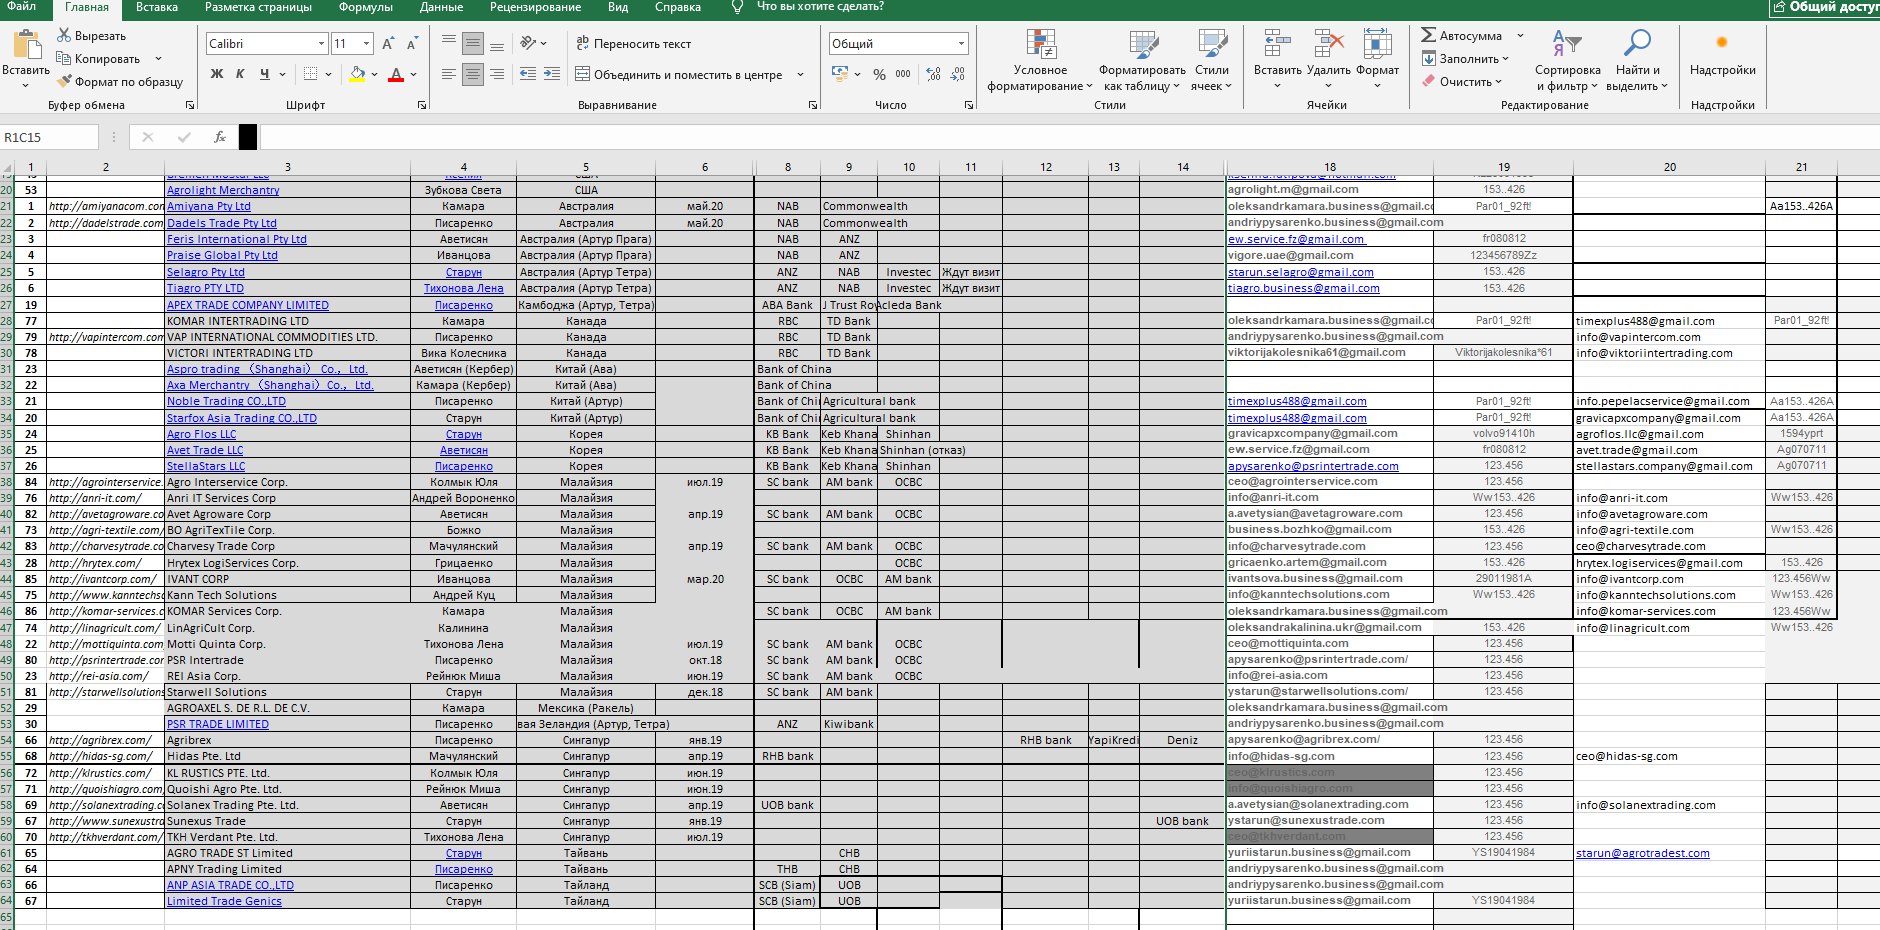Open Fill (Заполнить) dropdown
This screenshot has width=1880, height=930.
pyautogui.click(x=1465, y=59)
